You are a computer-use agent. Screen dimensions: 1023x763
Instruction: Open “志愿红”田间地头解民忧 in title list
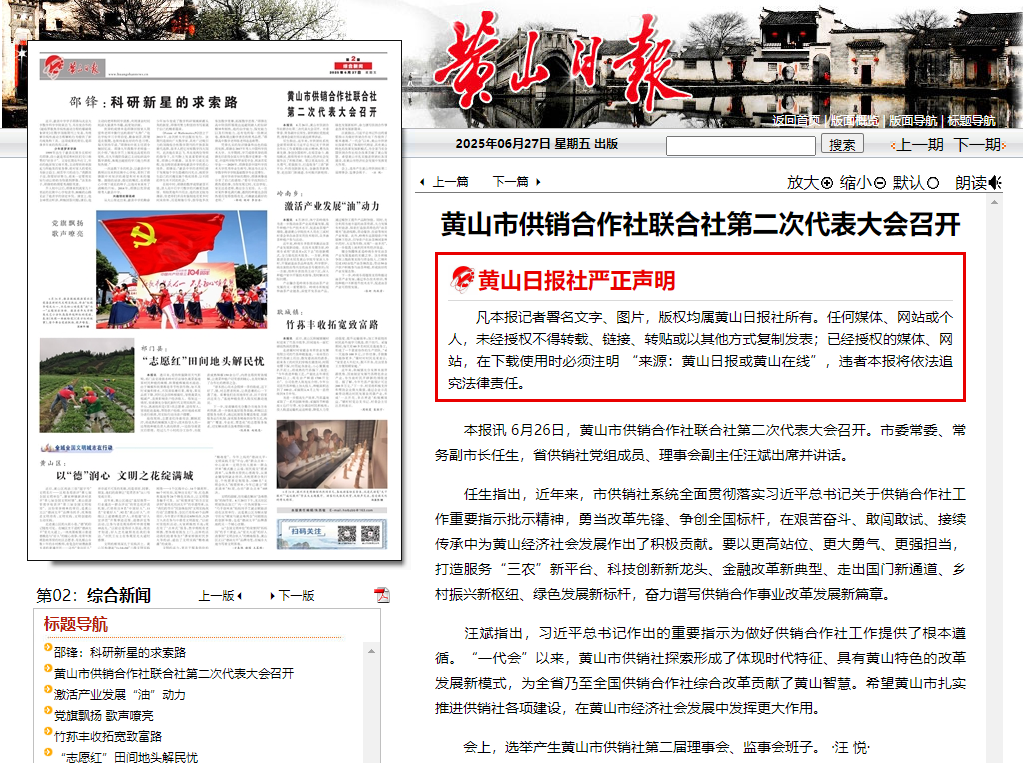[129, 757]
